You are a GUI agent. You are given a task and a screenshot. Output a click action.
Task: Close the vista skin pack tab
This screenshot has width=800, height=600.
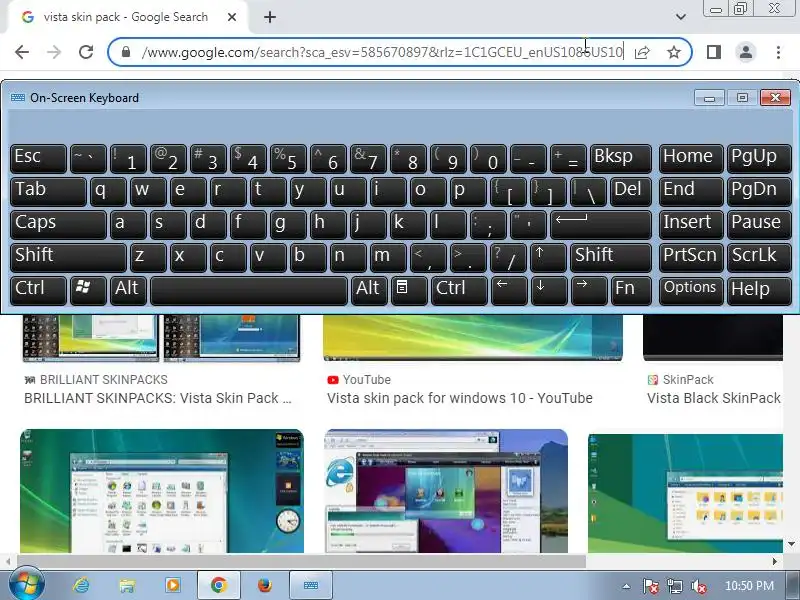(232, 17)
